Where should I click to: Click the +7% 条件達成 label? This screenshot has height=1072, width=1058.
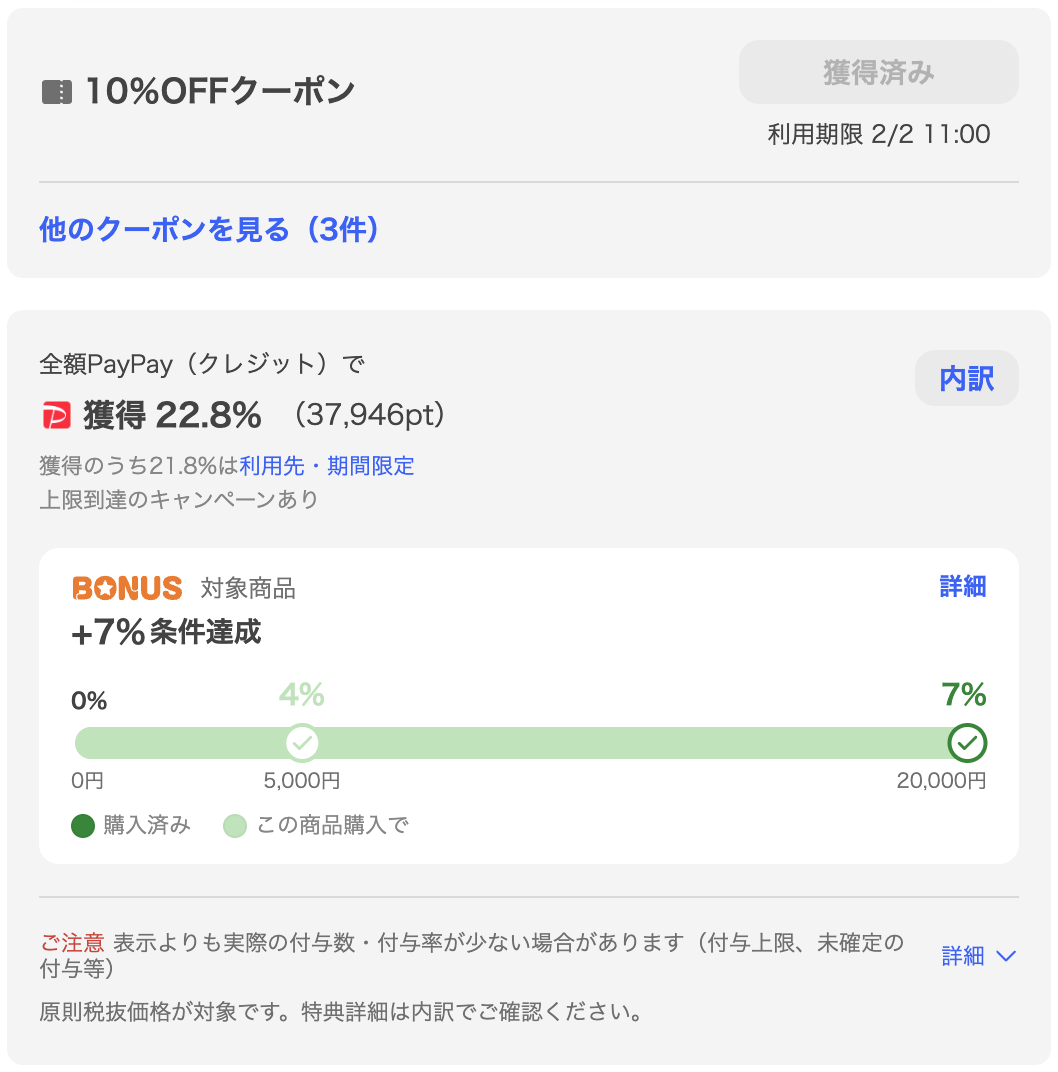click(x=166, y=633)
